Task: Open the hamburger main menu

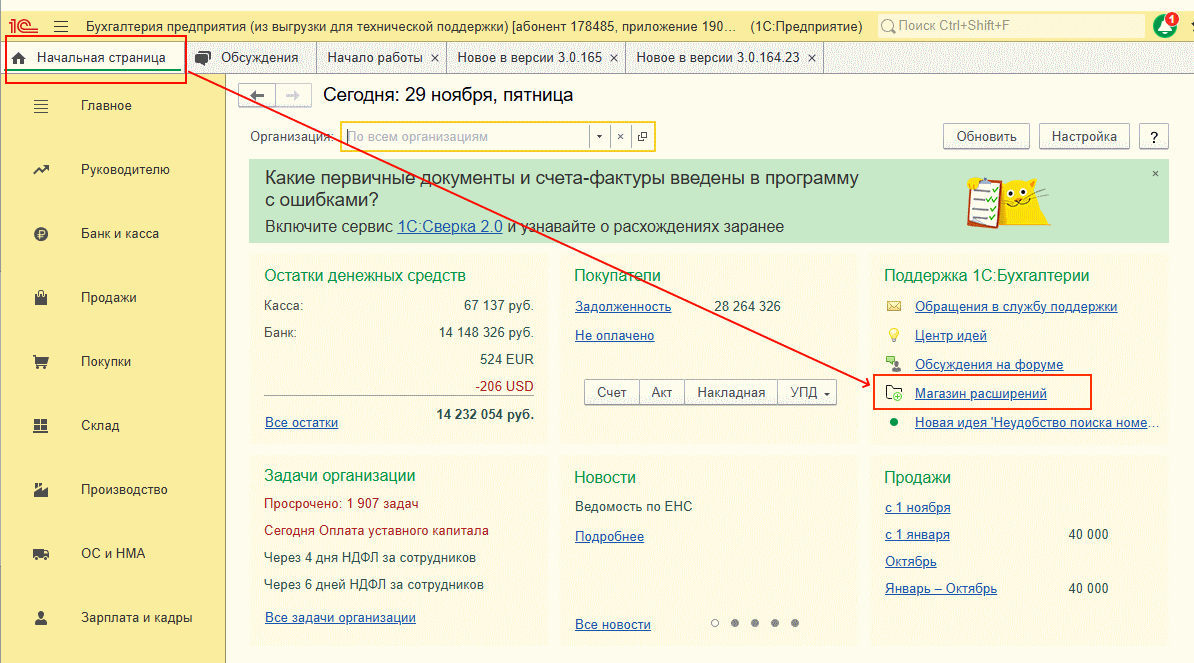Action: (x=61, y=27)
